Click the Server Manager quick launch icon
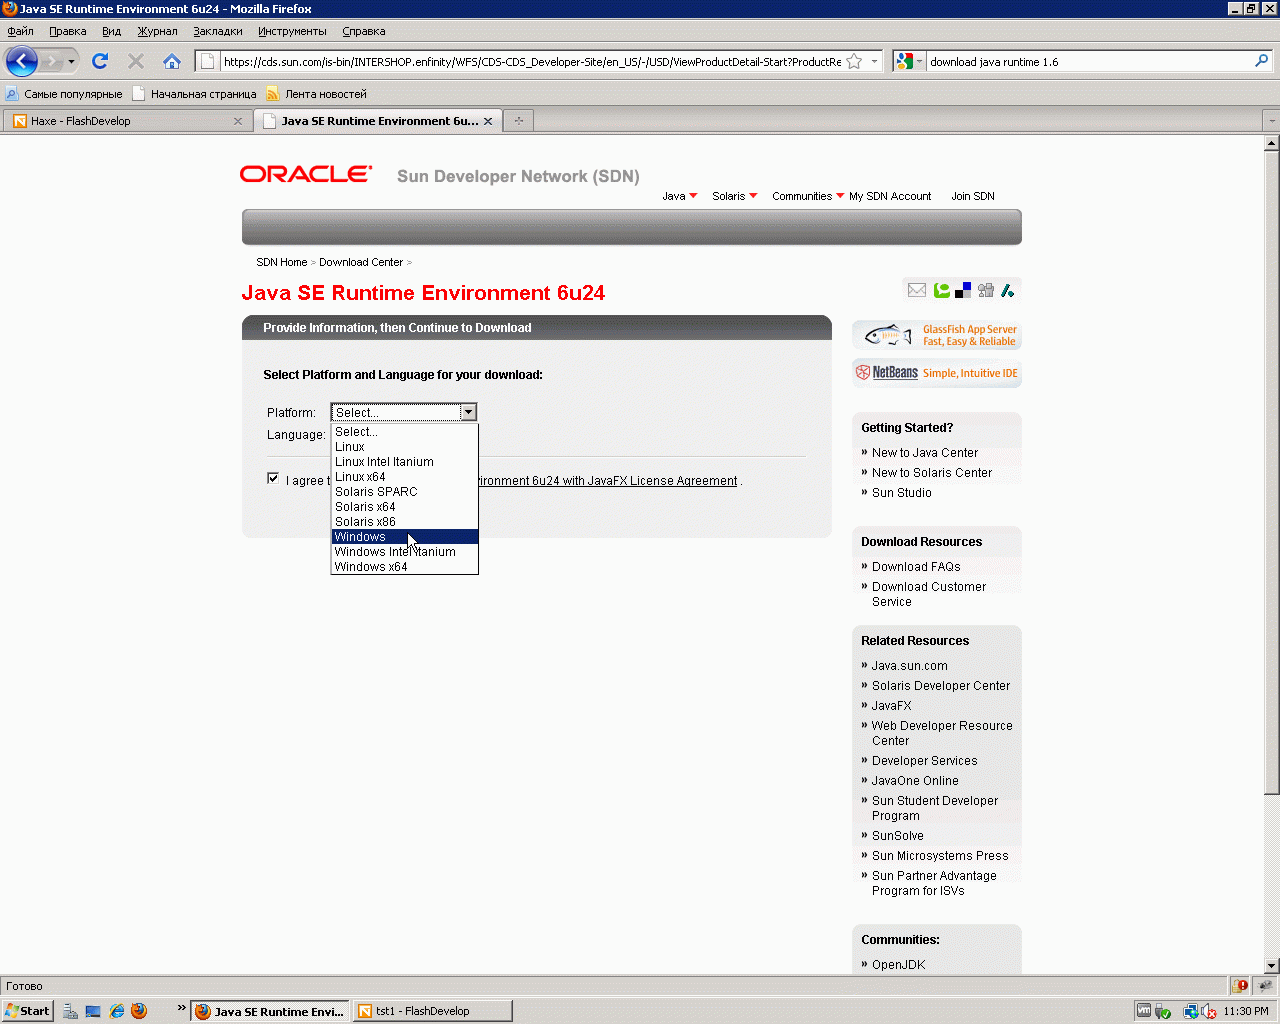 70,1011
